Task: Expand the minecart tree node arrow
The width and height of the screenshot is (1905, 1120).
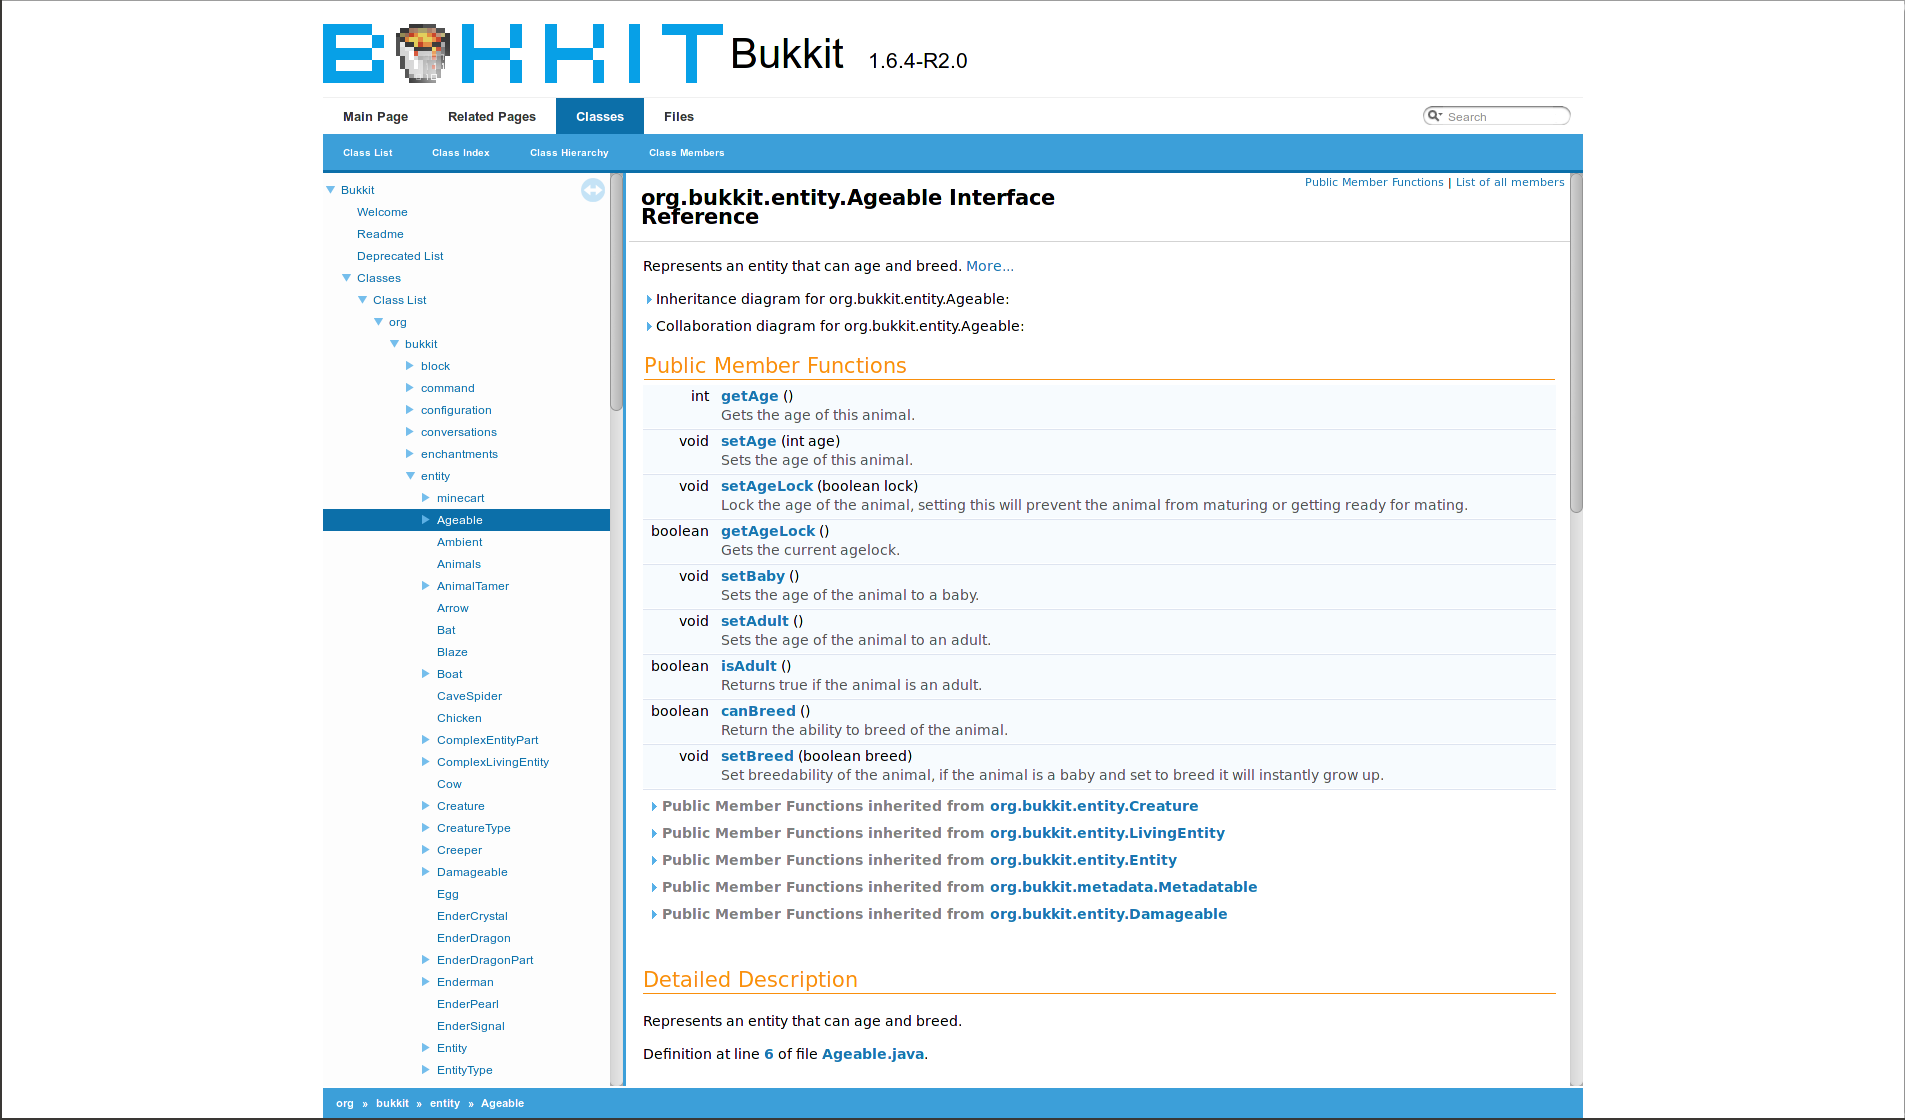Action: (425, 498)
